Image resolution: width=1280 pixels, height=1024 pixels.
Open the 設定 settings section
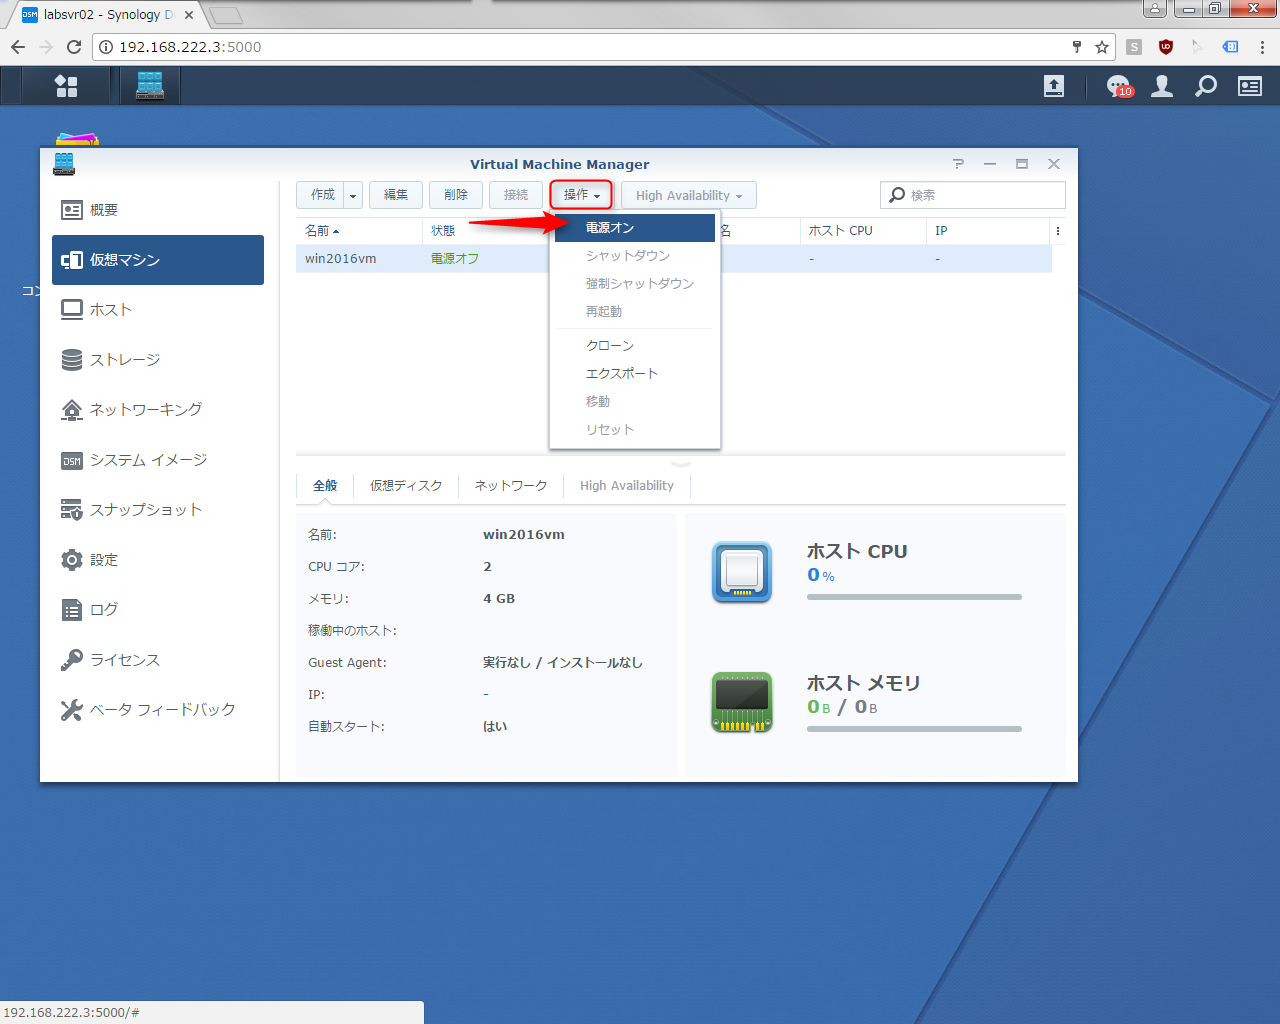[x=158, y=560]
